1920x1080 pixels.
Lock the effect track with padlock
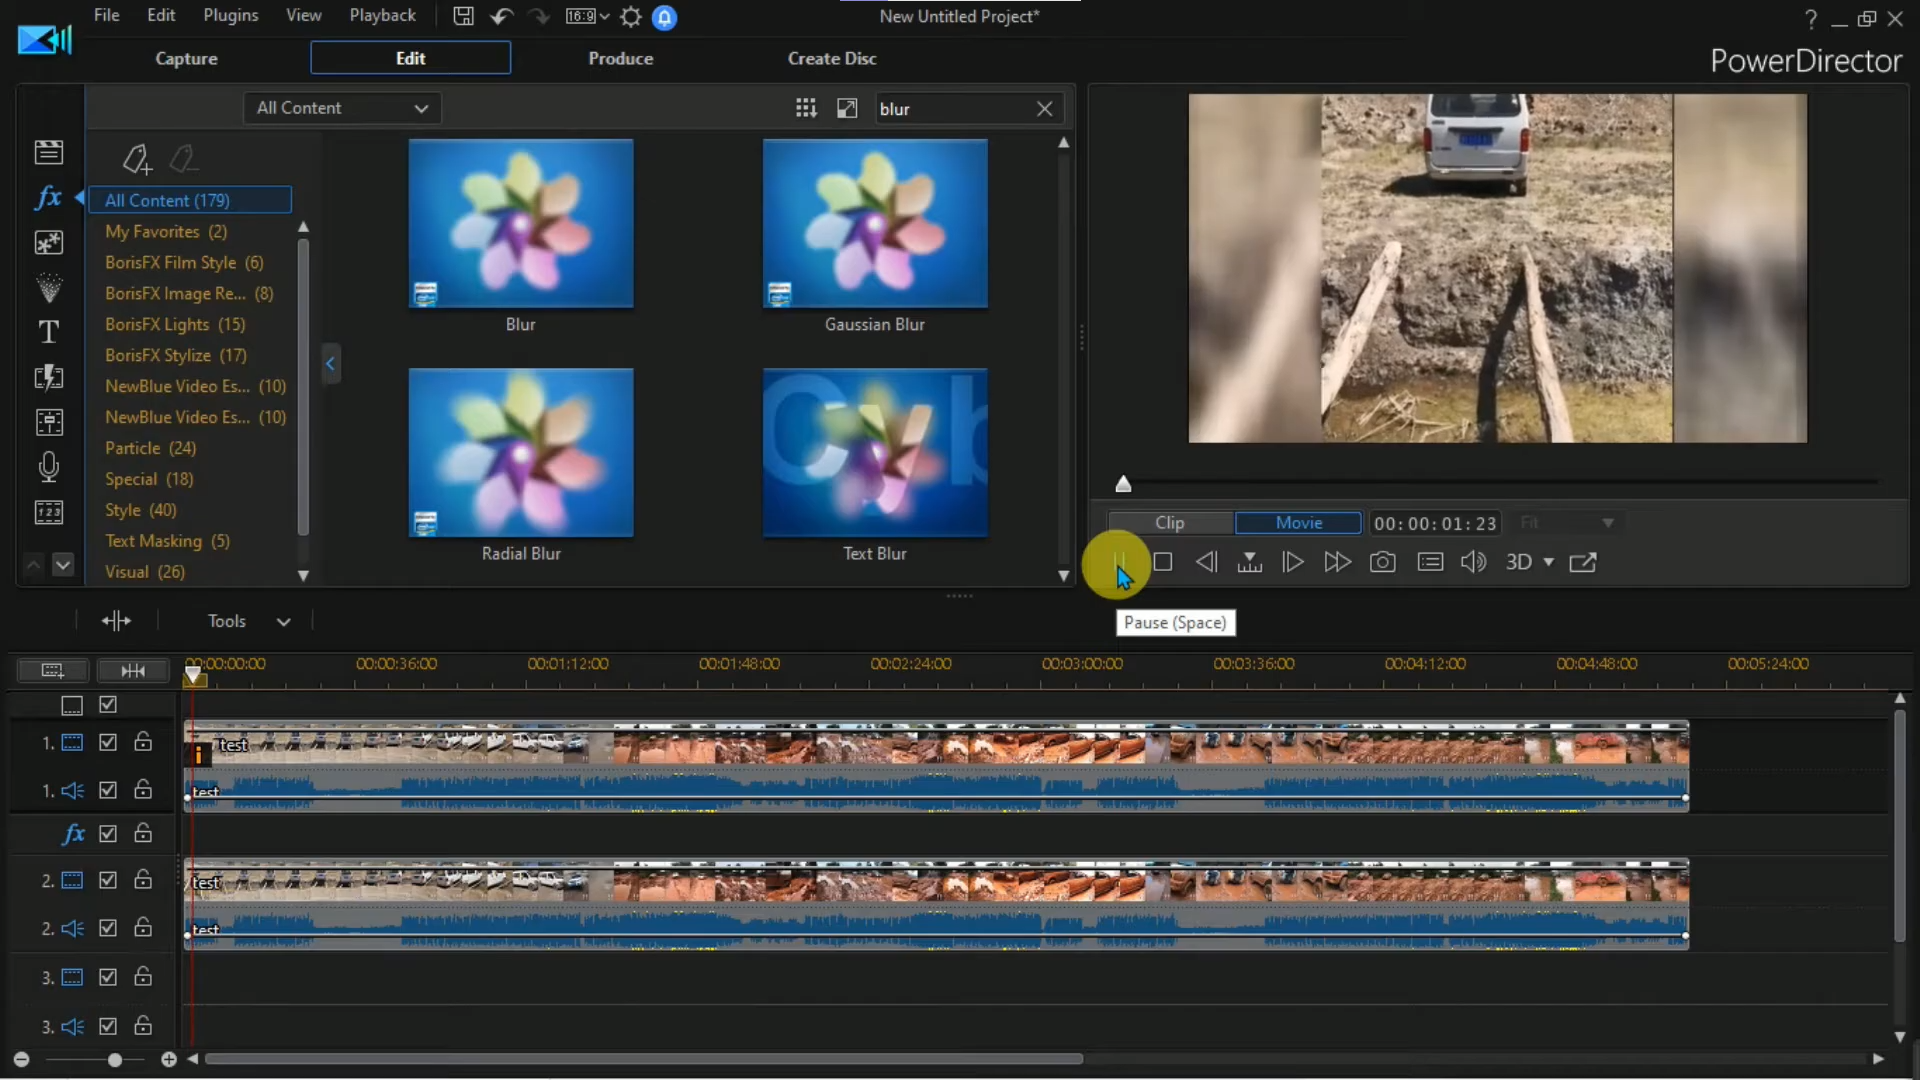click(x=143, y=833)
